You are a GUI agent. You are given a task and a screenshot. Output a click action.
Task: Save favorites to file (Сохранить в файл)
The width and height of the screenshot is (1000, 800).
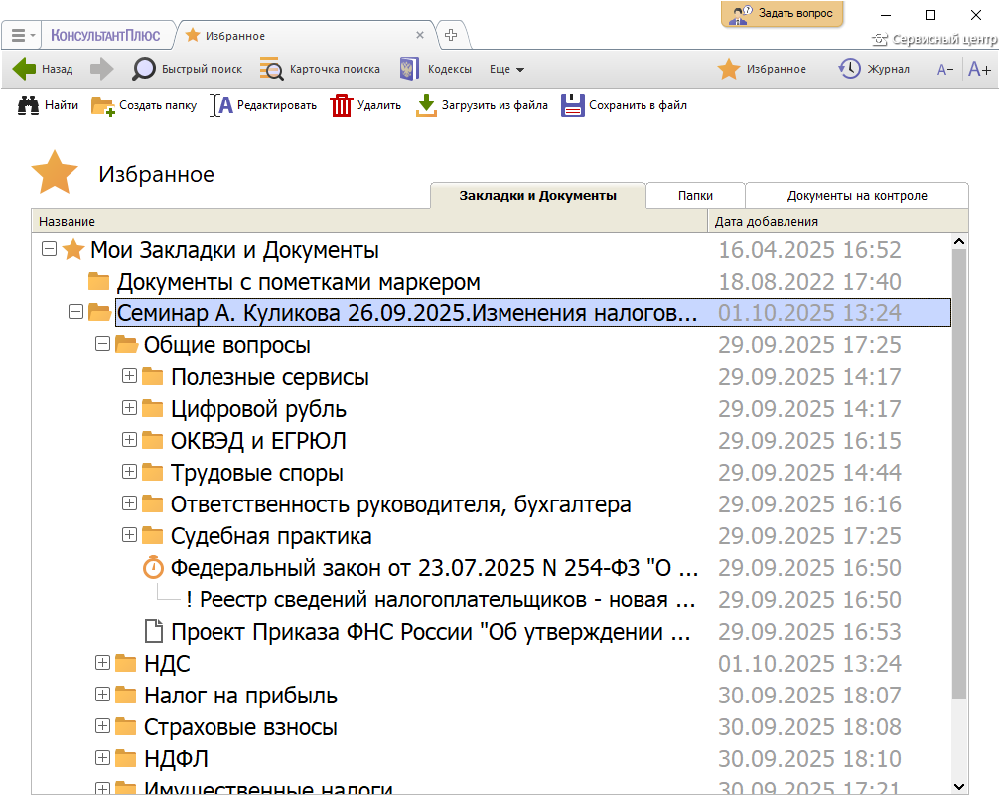click(x=572, y=105)
